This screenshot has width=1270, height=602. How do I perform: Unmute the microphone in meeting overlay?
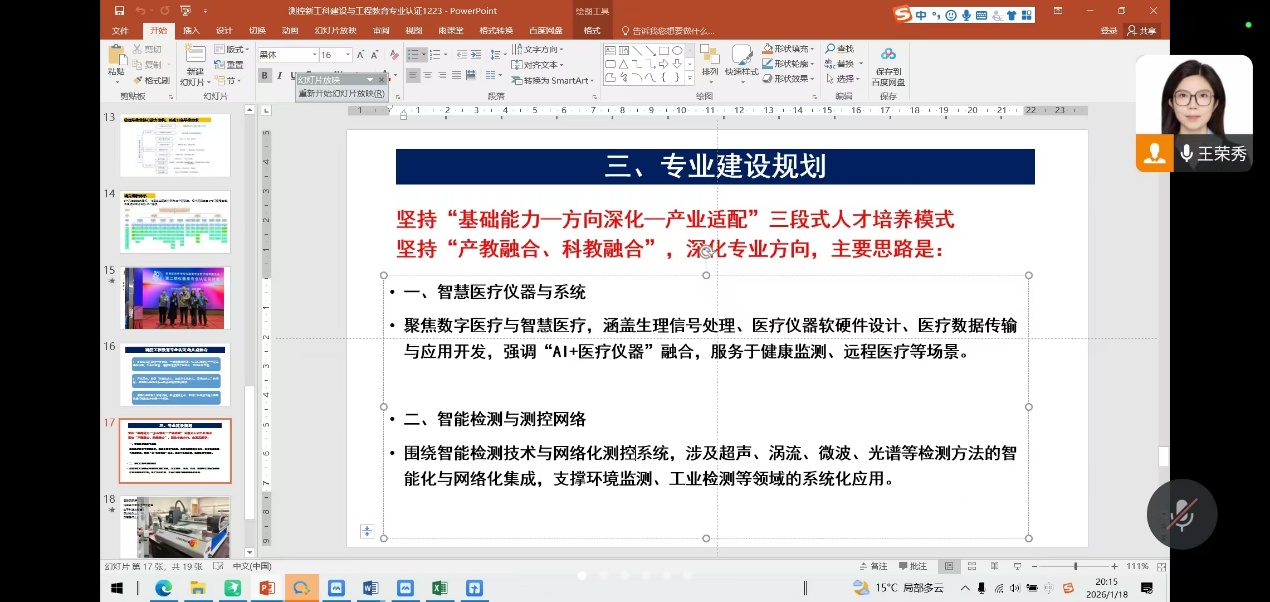click(1181, 514)
